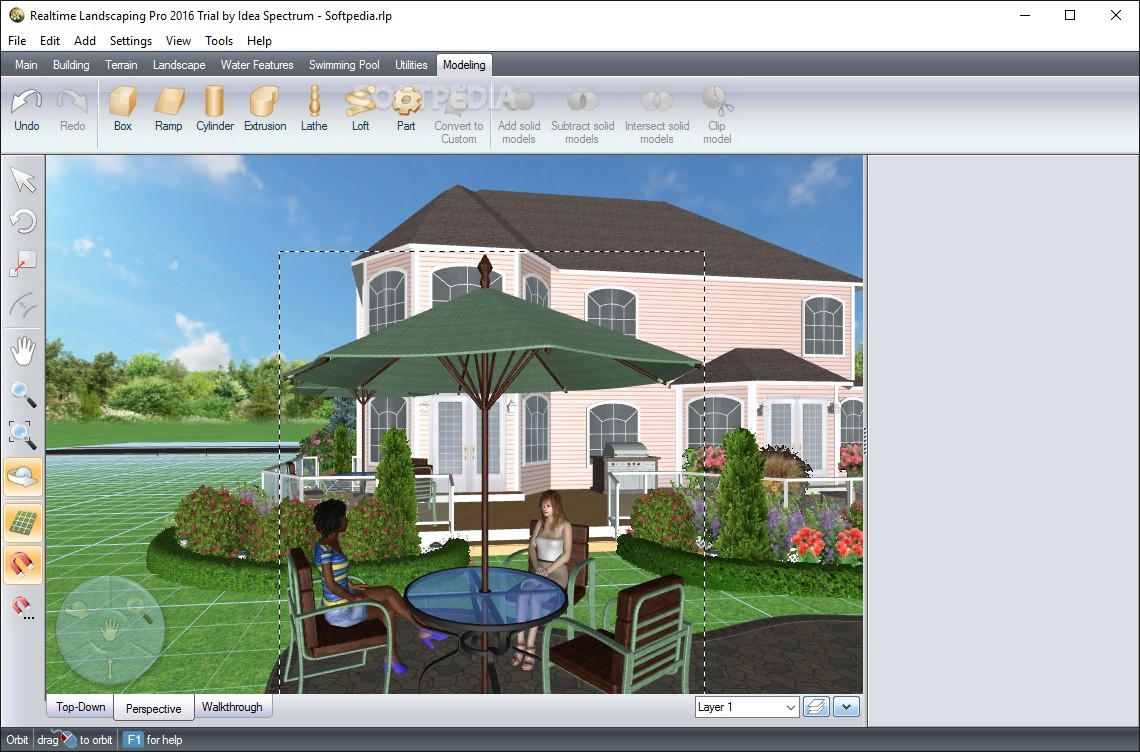1140x752 pixels.
Task: Click Intersect solid models tool
Action: (x=657, y=115)
